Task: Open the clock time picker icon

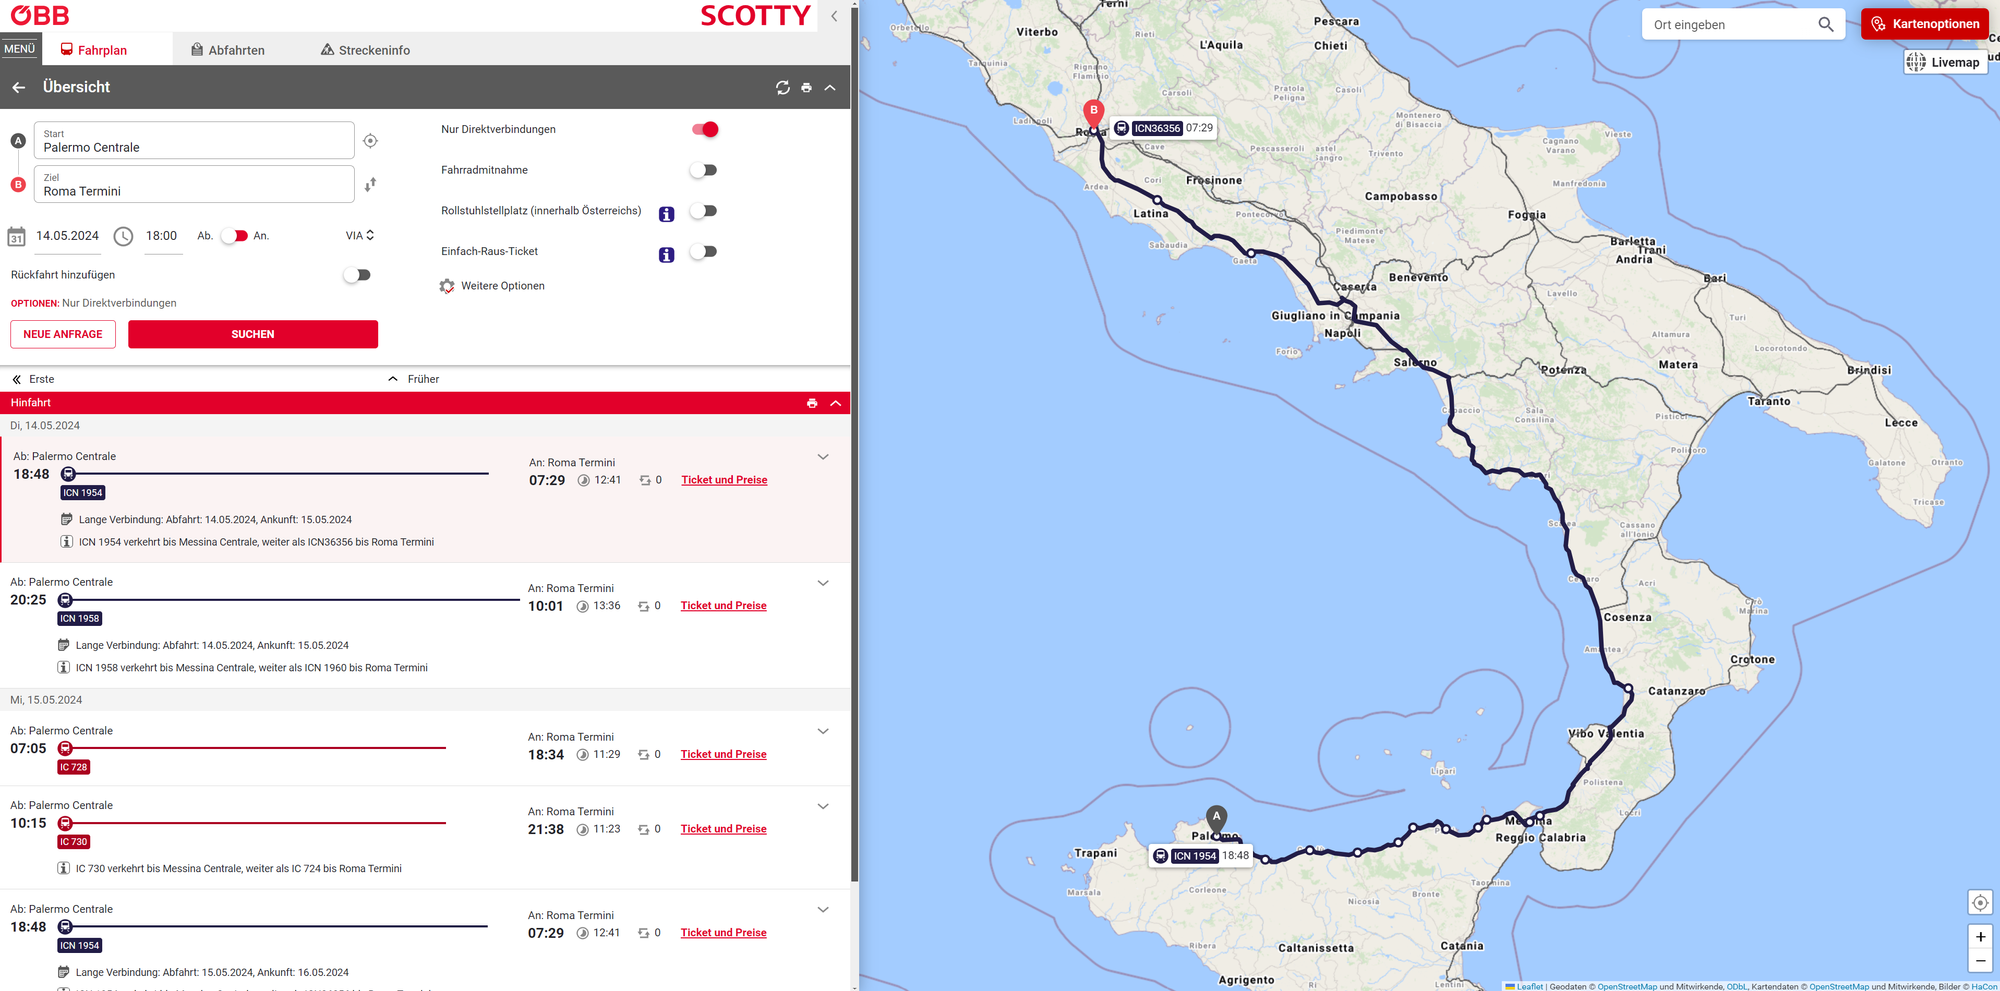Action: (123, 237)
